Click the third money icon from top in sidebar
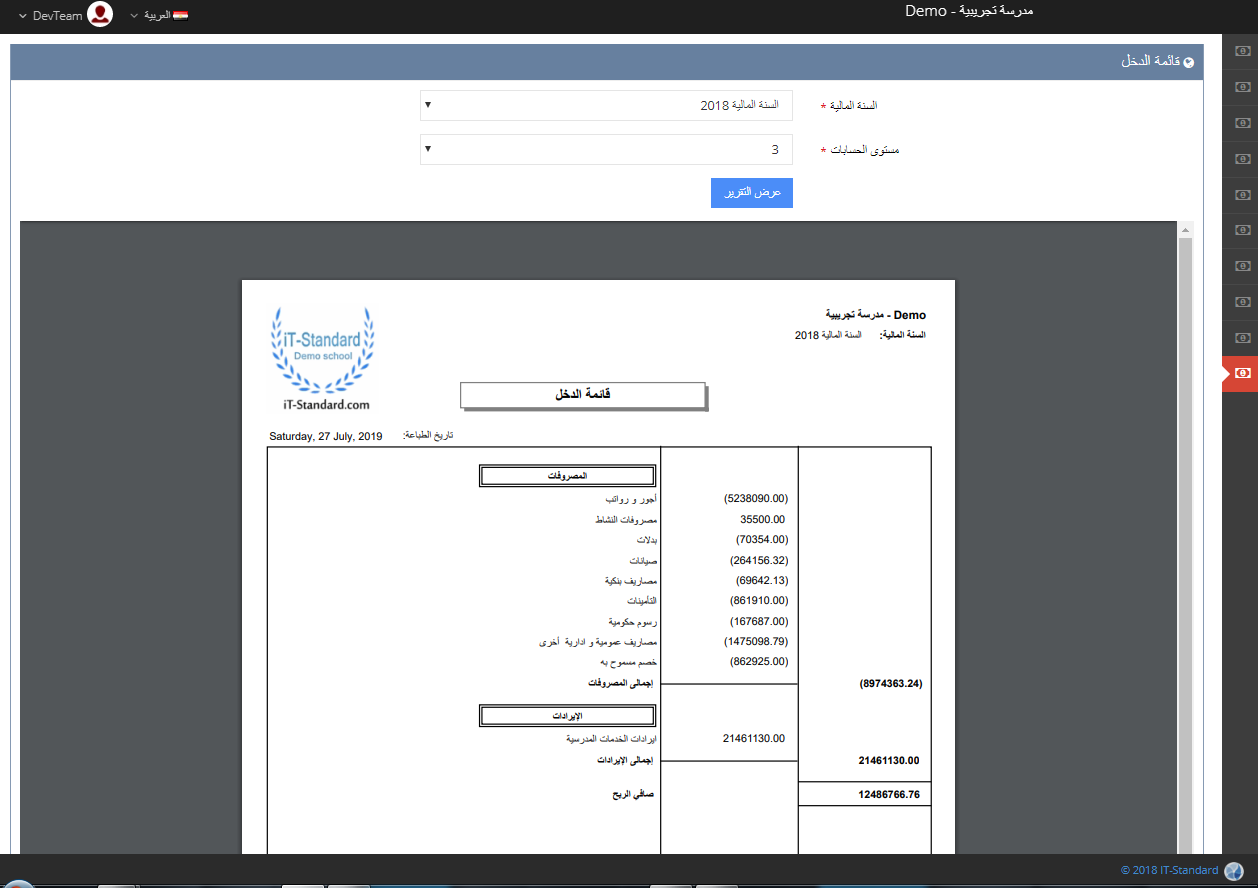 pos(1242,123)
